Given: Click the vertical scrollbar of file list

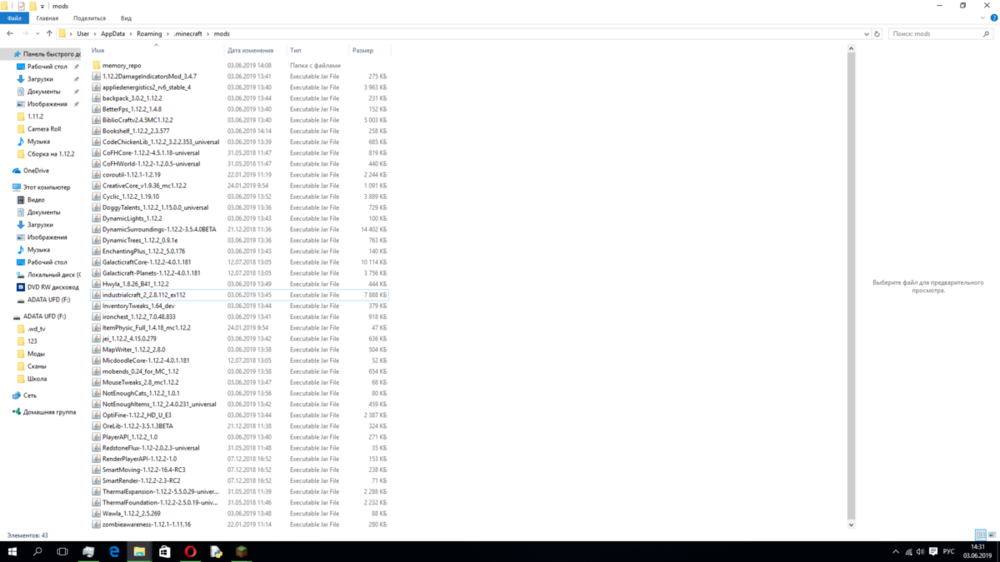Looking at the screenshot, I should coord(851,286).
